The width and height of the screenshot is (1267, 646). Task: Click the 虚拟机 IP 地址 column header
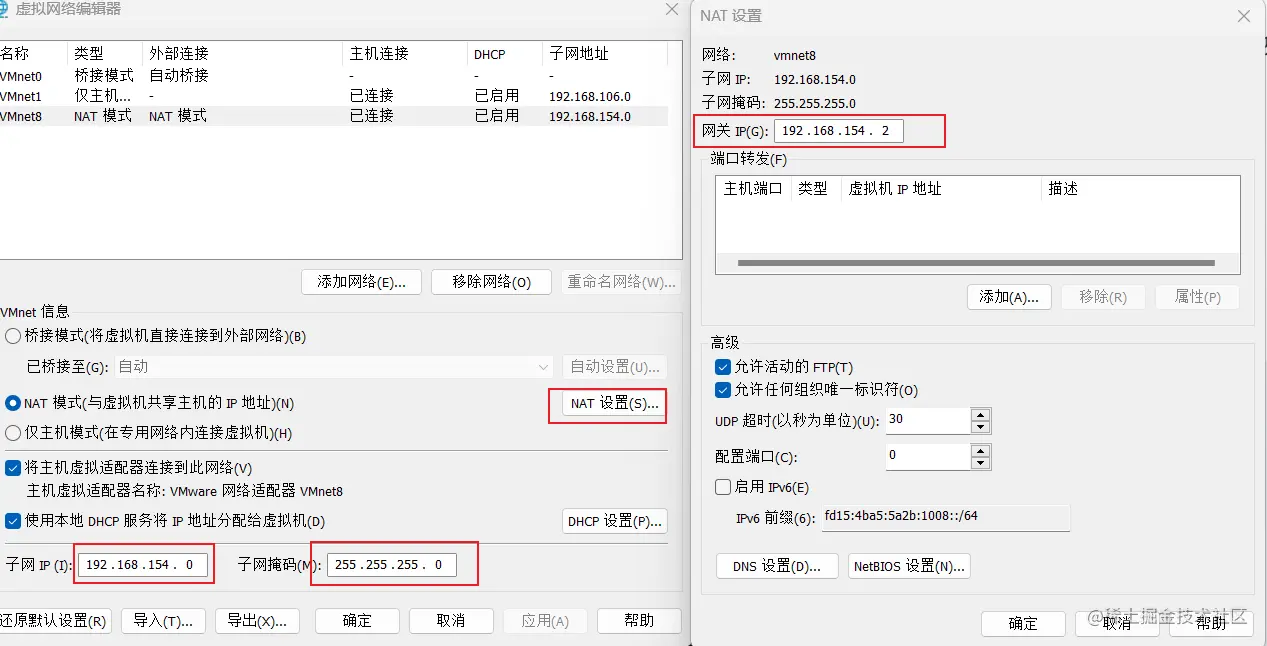click(x=941, y=188)
